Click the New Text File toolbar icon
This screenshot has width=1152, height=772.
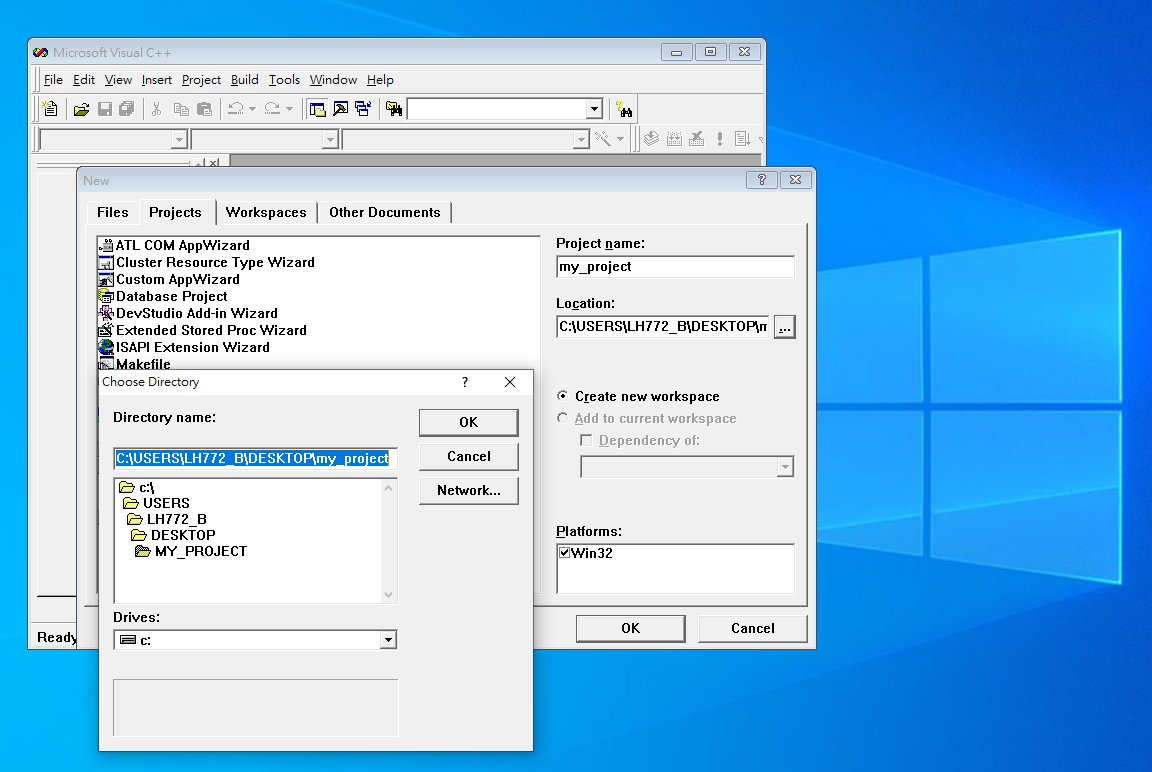point(50,109)
